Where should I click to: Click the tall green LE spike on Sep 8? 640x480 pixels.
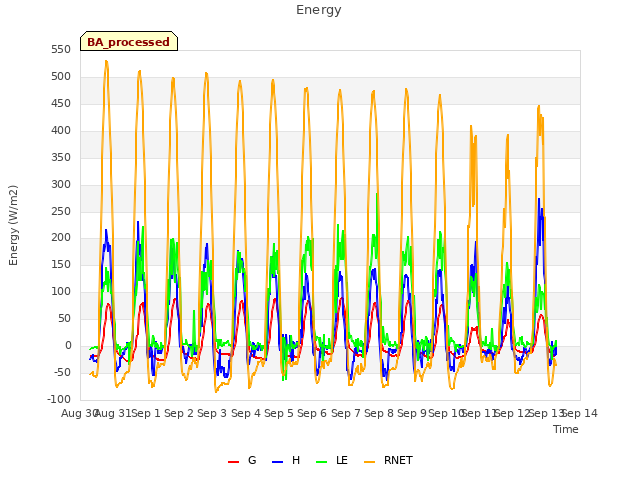tap(377, 194)
